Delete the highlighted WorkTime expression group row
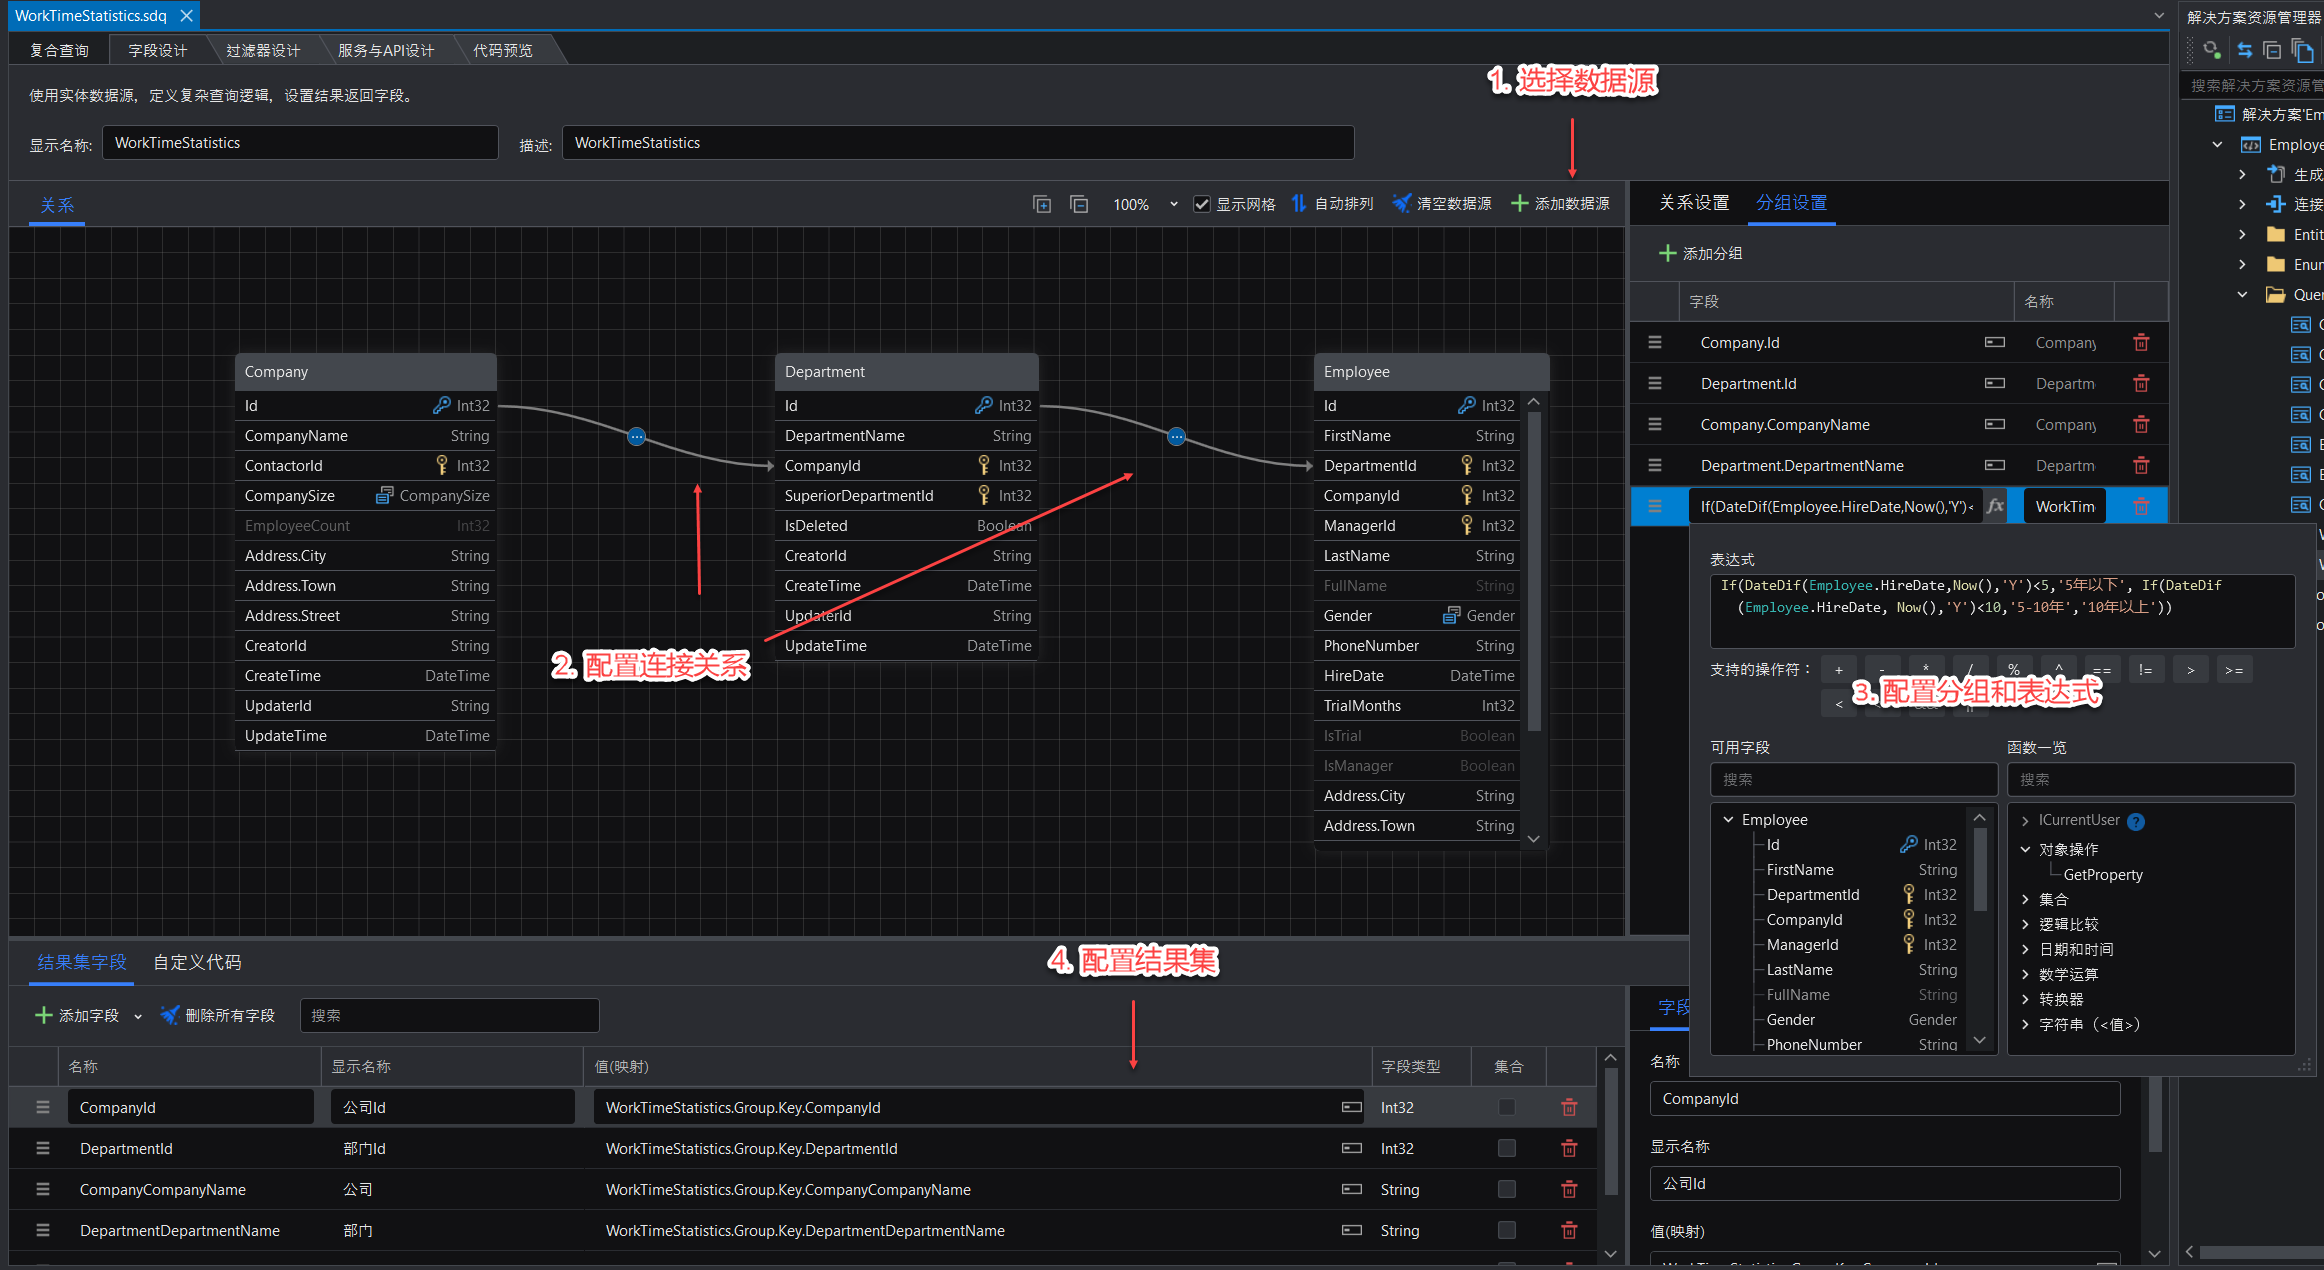Image resolution: width=2324 pixels, height=1270 pixels. click(x=2141, y=506)
